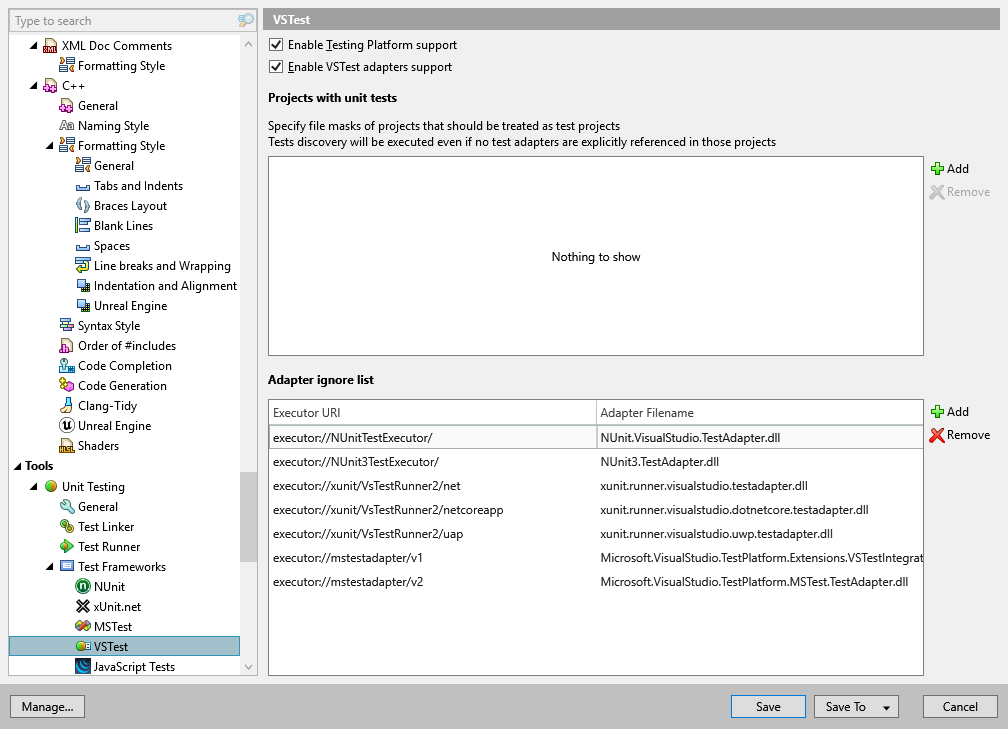Image resolution: width=1008 pixels, height=729 pixels.
Task: Click the Naming Style icon under C++
Action: pyautogui.click(x=66, y=125)
